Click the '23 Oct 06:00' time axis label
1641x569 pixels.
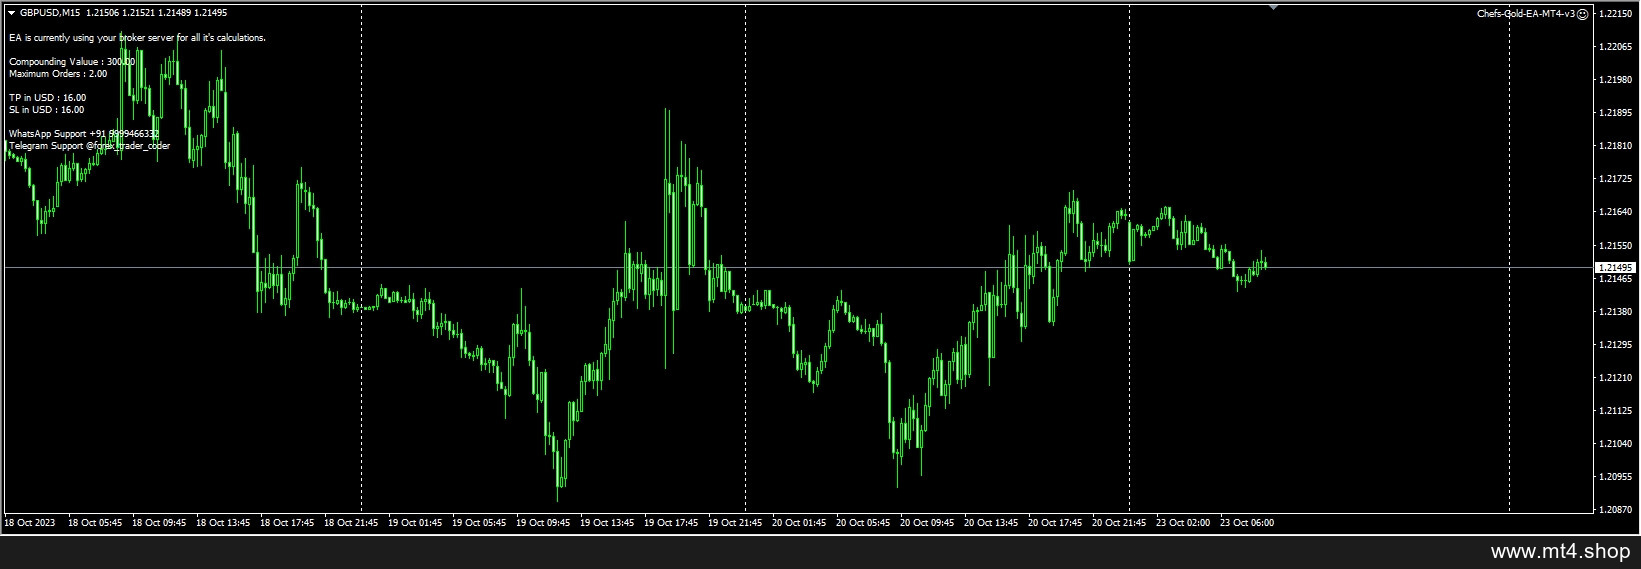click(1247, 522)
